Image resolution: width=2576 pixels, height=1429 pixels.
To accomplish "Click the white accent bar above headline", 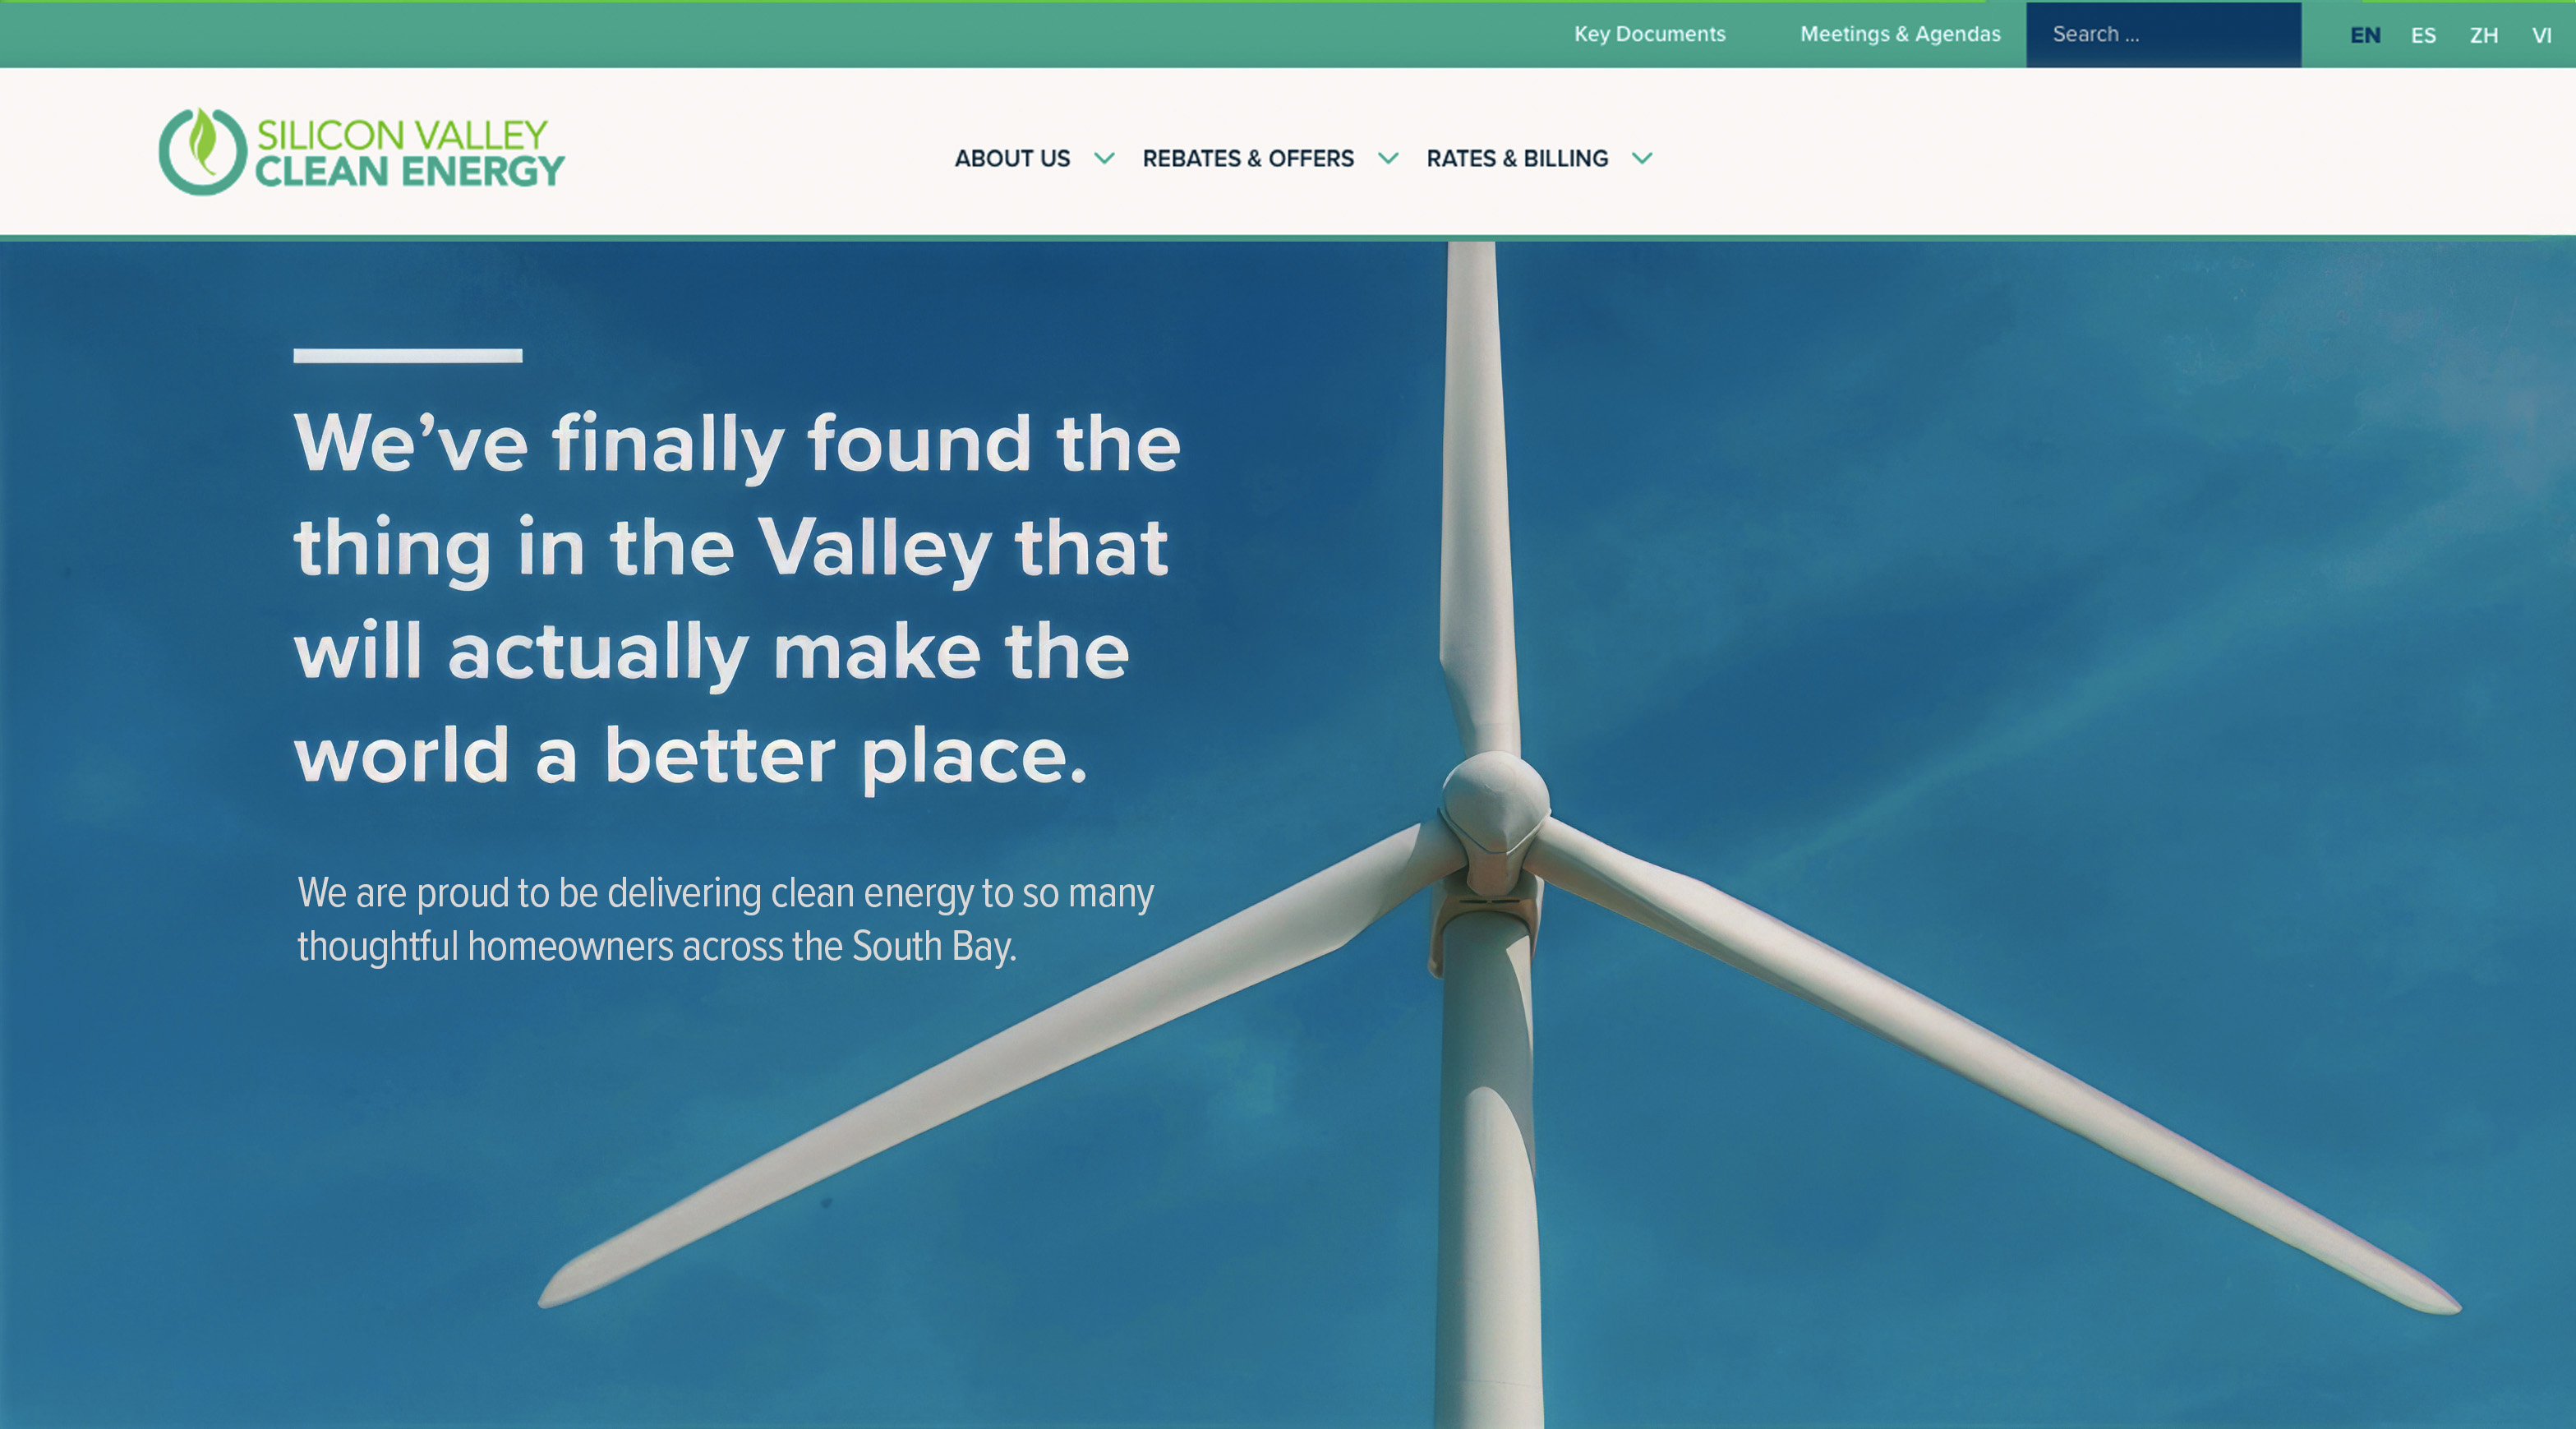I will 407,355.
